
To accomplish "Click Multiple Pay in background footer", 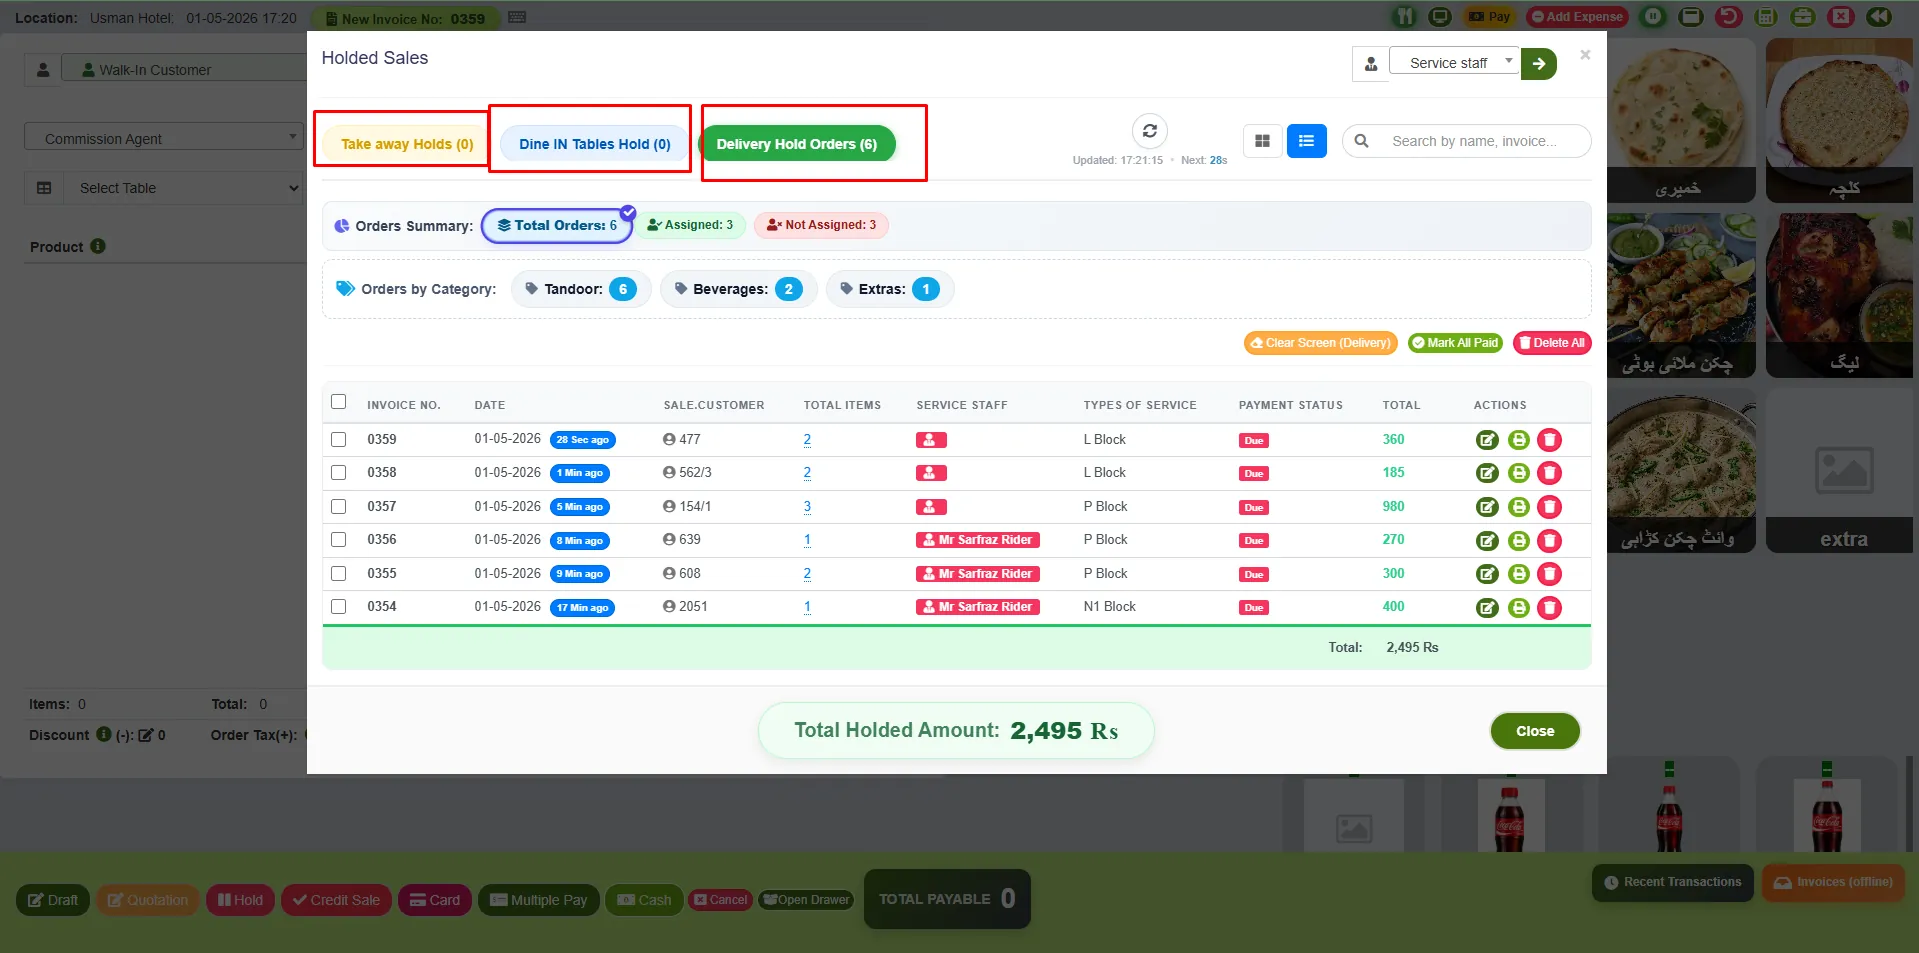I will coord(539,900).
